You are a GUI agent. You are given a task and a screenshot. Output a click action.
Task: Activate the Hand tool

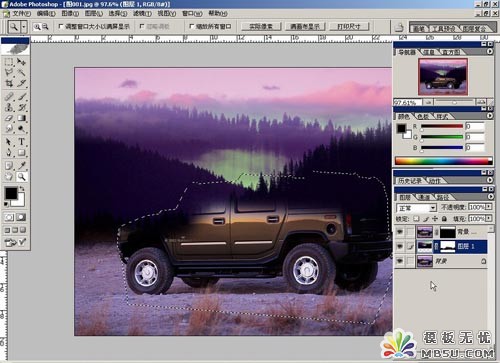(x=9, y=177)
